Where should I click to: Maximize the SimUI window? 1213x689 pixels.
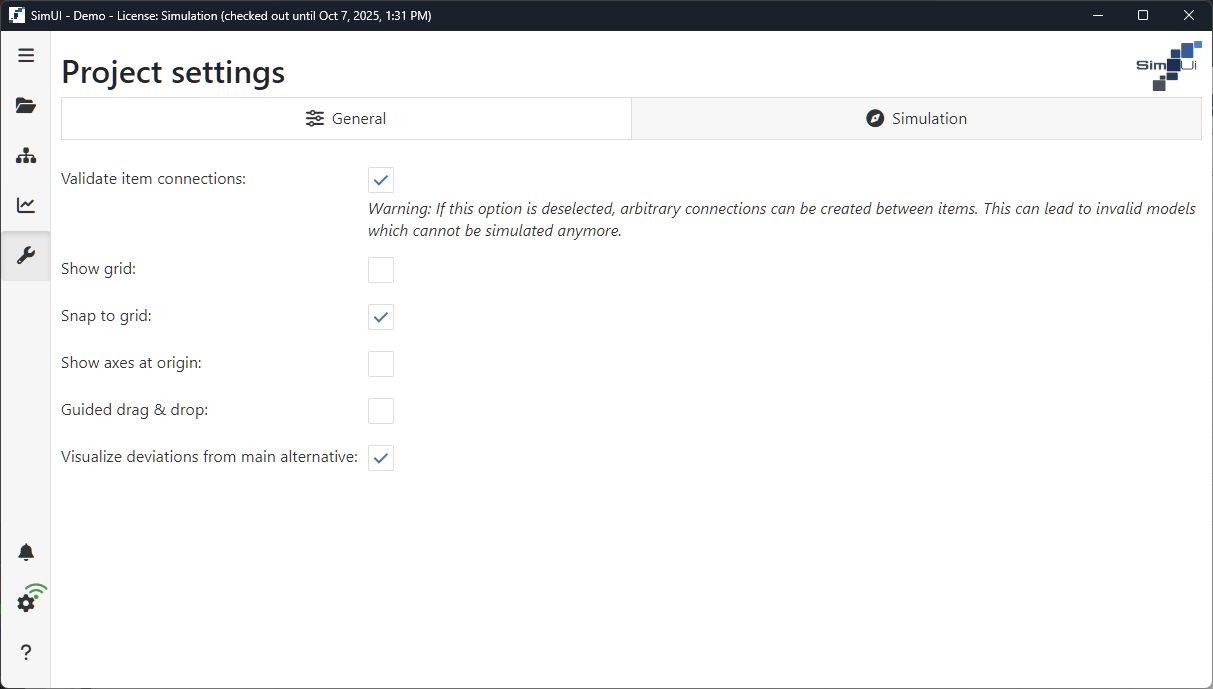tap(1143, 16)
